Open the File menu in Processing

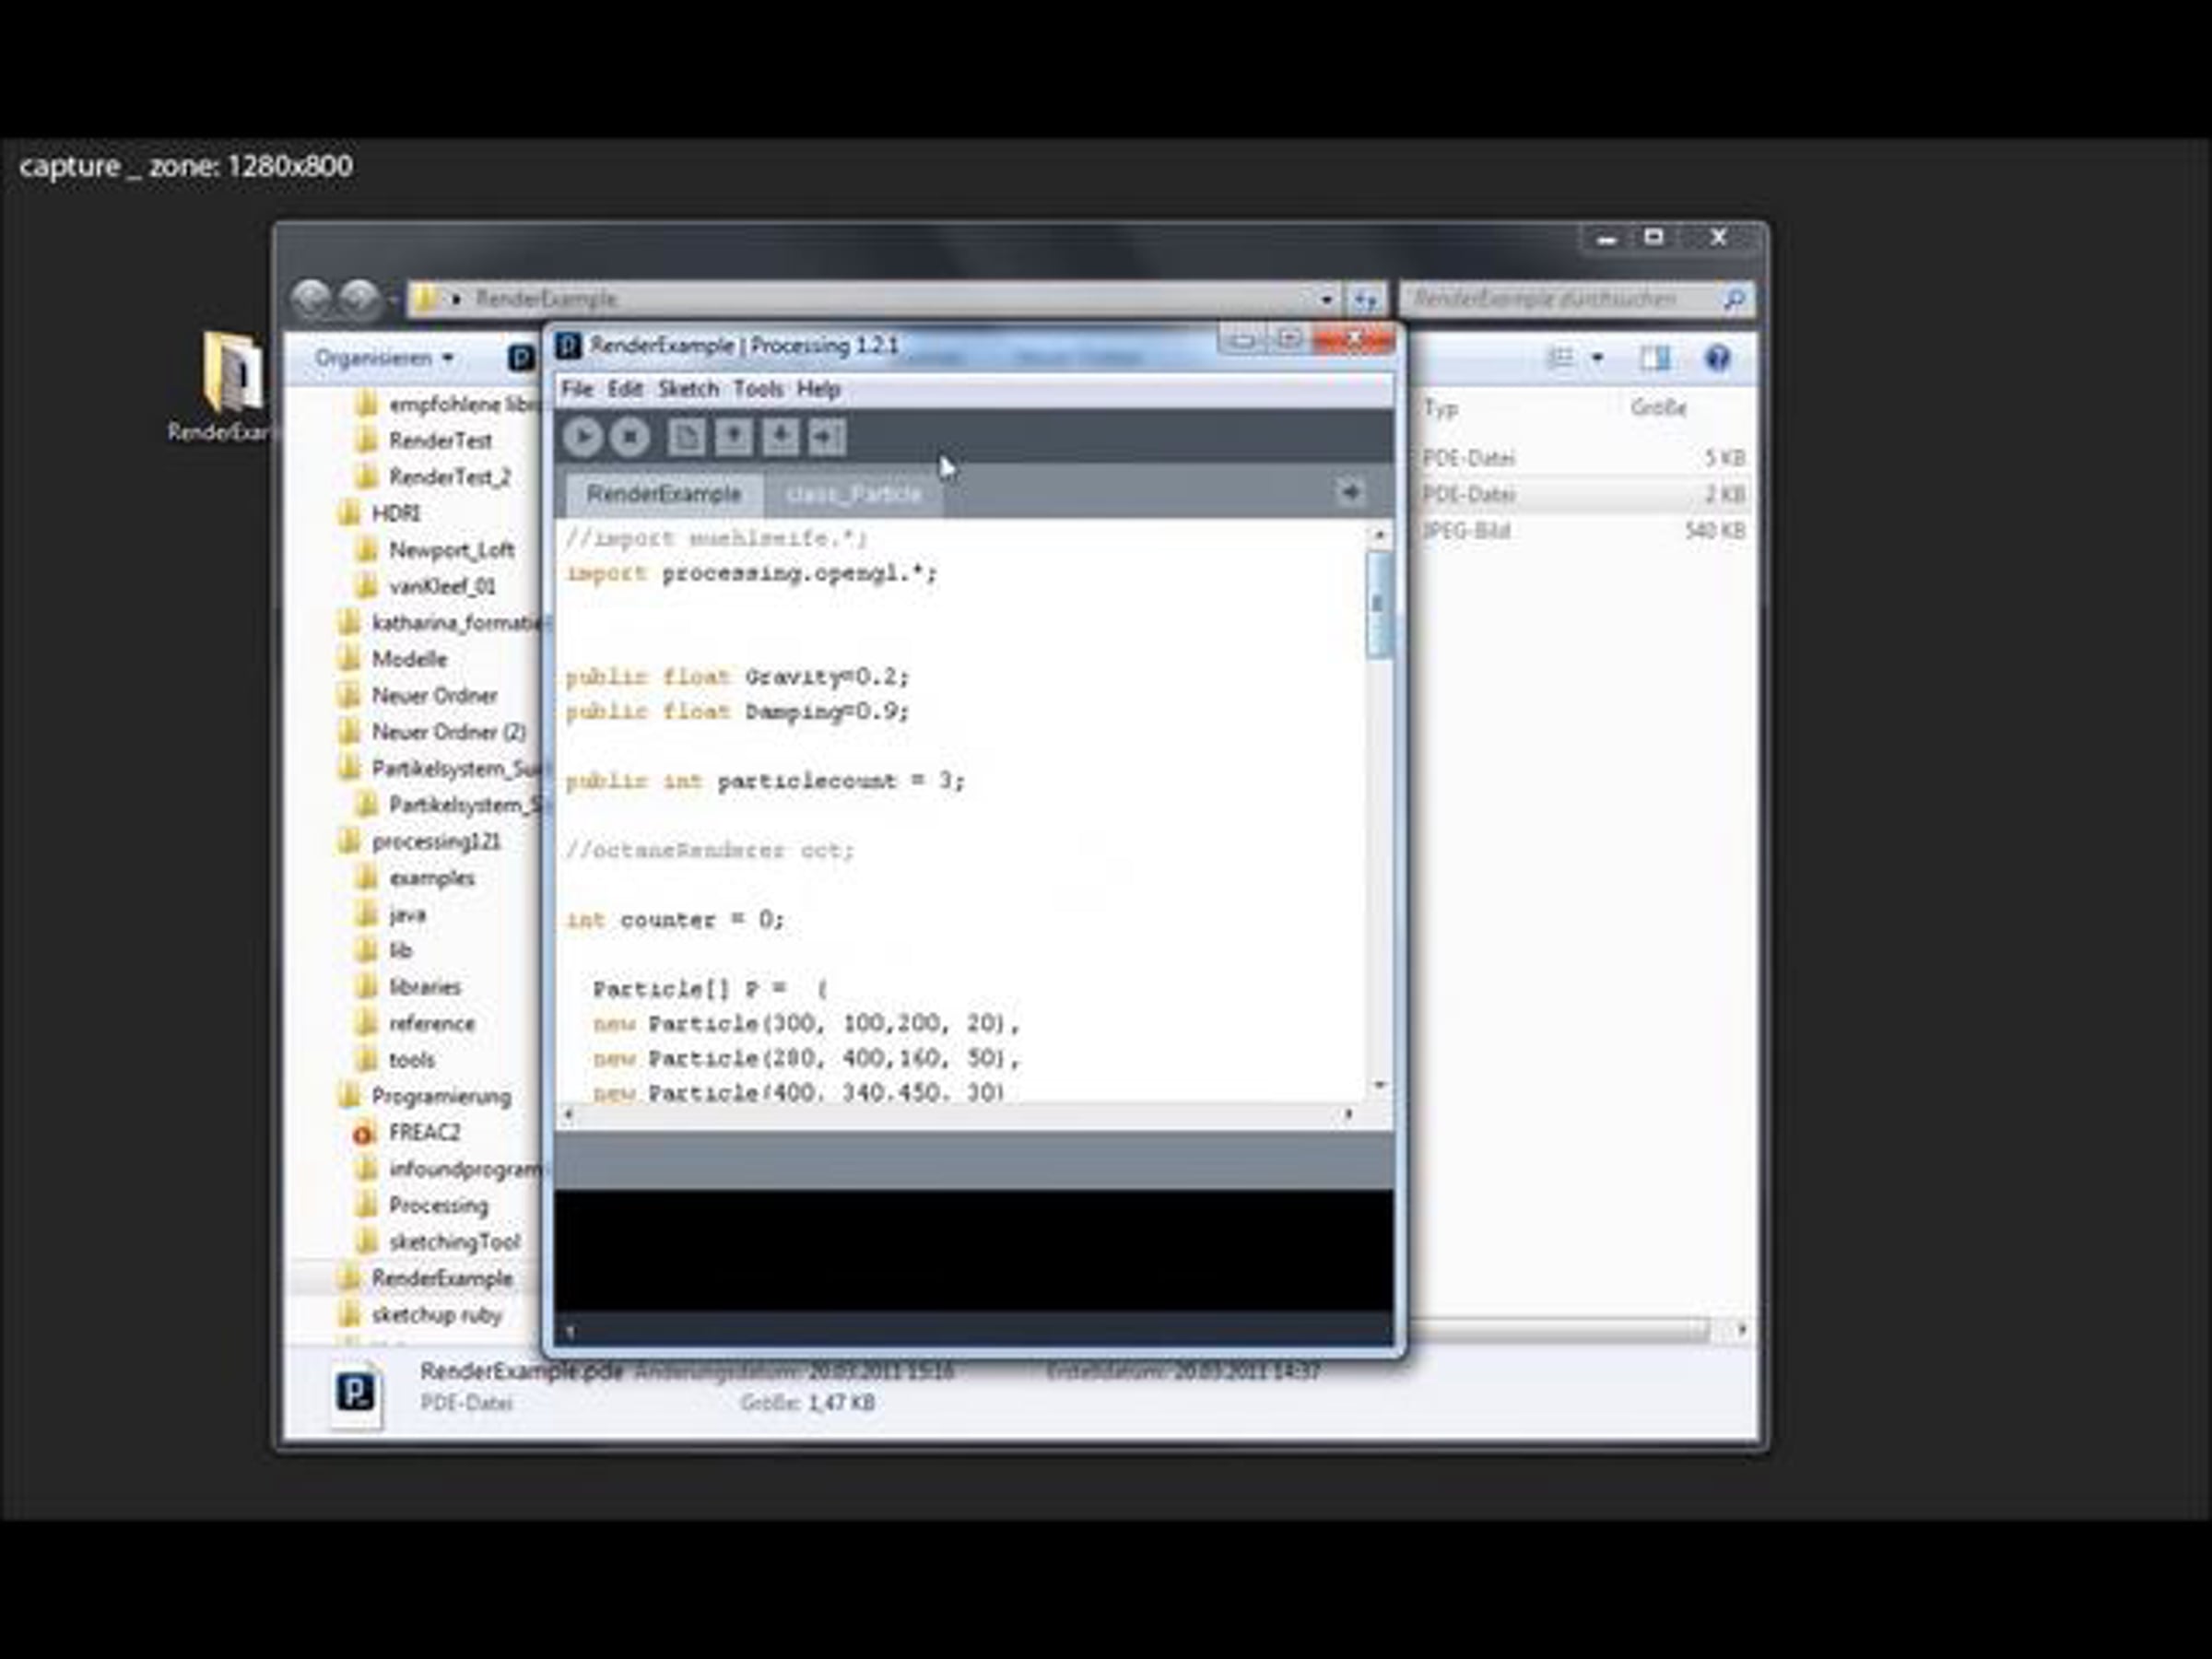577,389
